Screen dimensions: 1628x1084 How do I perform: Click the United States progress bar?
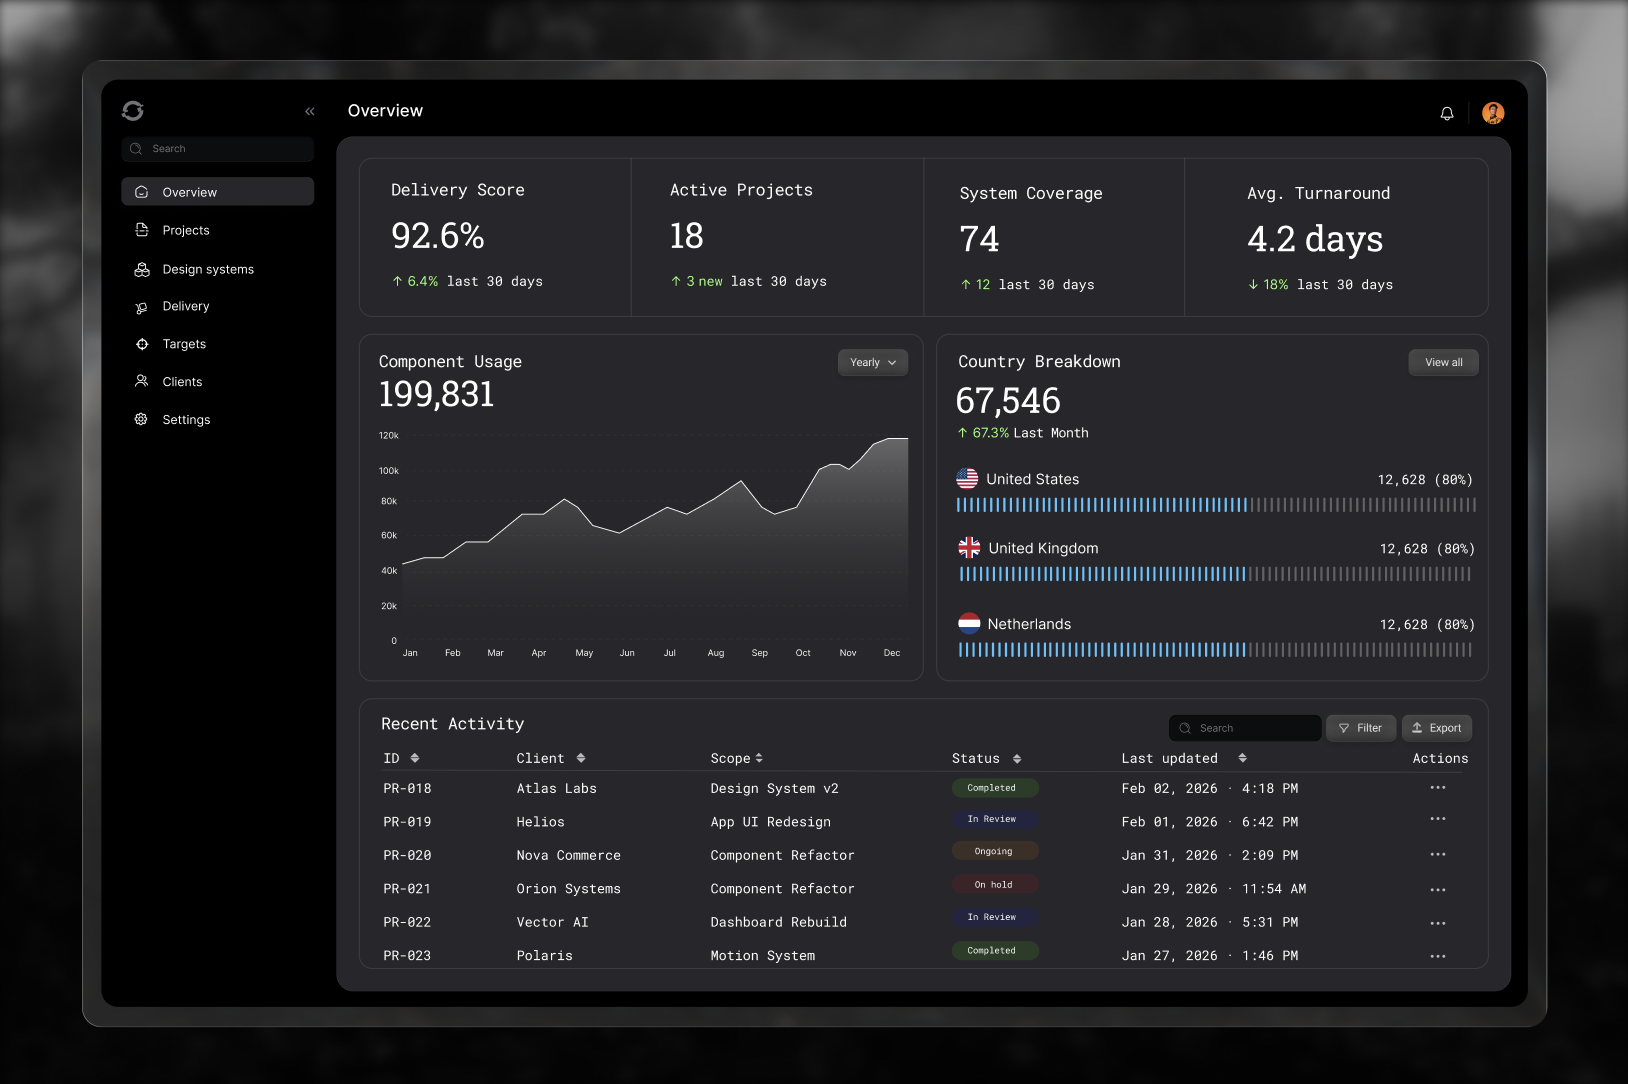pyautogui.click(x=1215, y=505)
